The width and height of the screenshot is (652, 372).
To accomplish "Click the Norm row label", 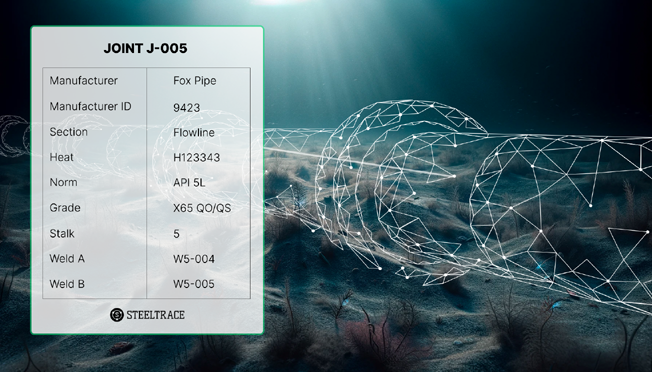I will tap(63, 182).
